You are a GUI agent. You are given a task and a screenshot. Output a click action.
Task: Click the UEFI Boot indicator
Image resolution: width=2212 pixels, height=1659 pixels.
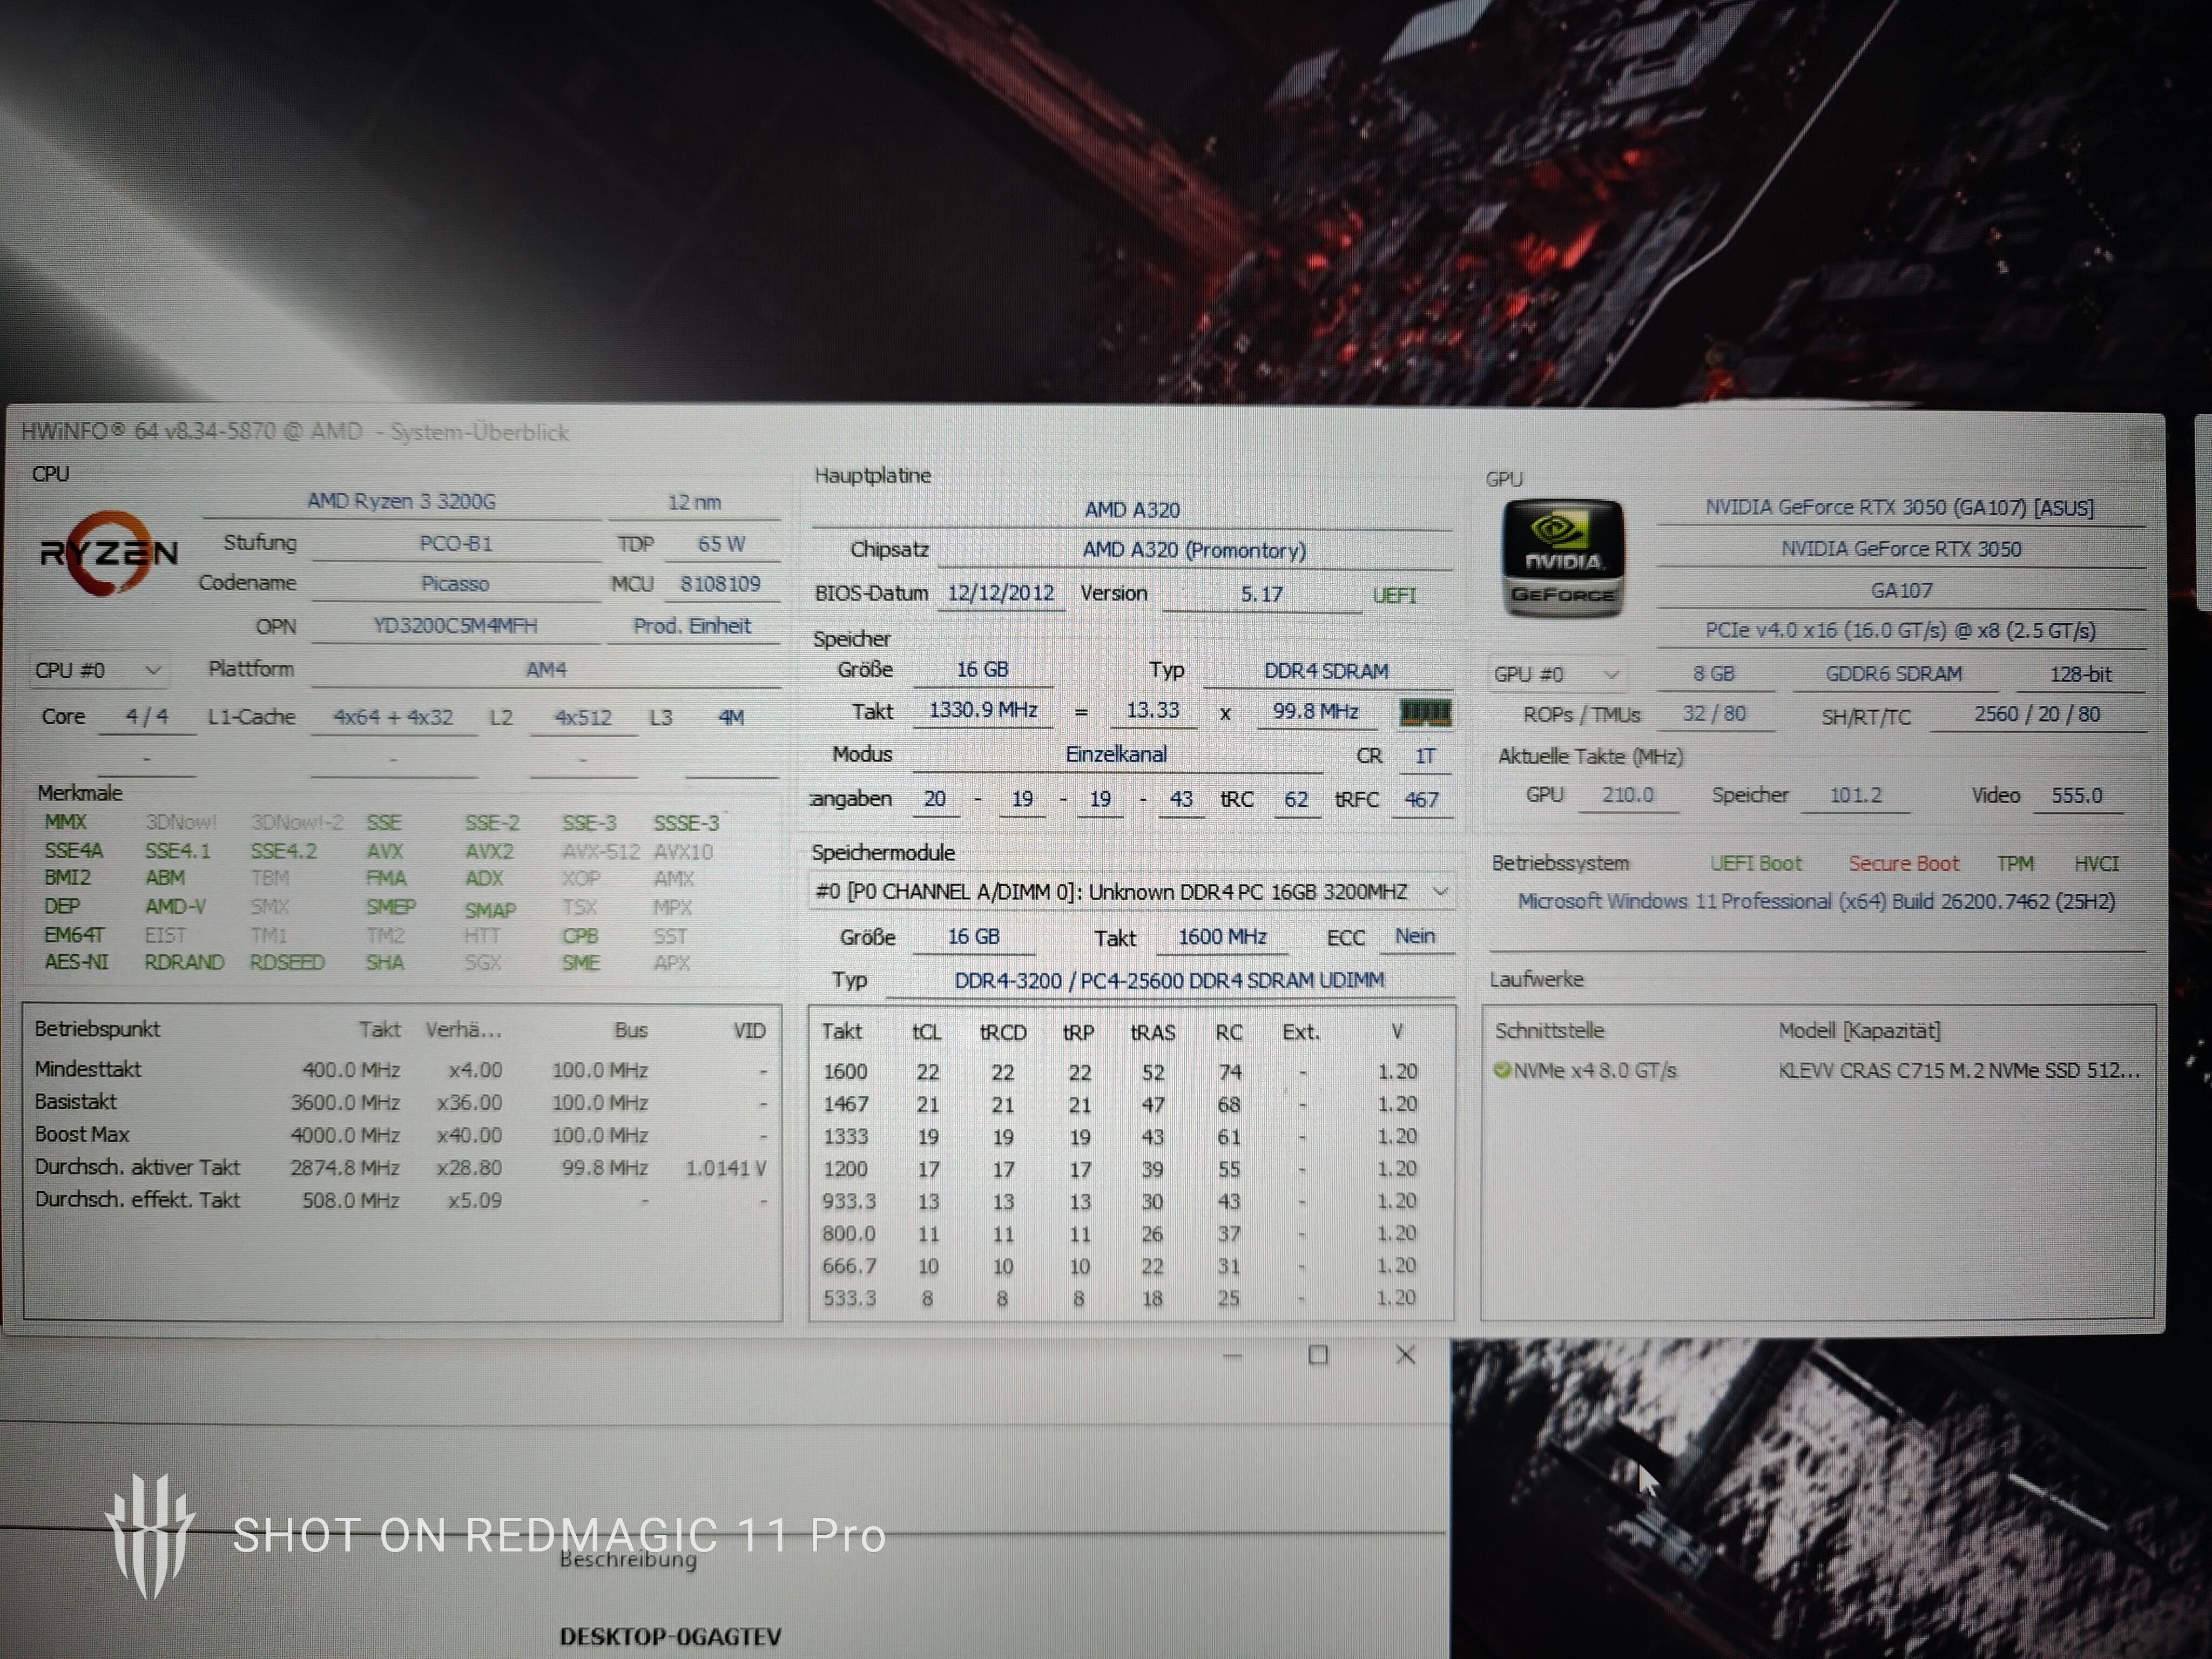[1755, 864]
